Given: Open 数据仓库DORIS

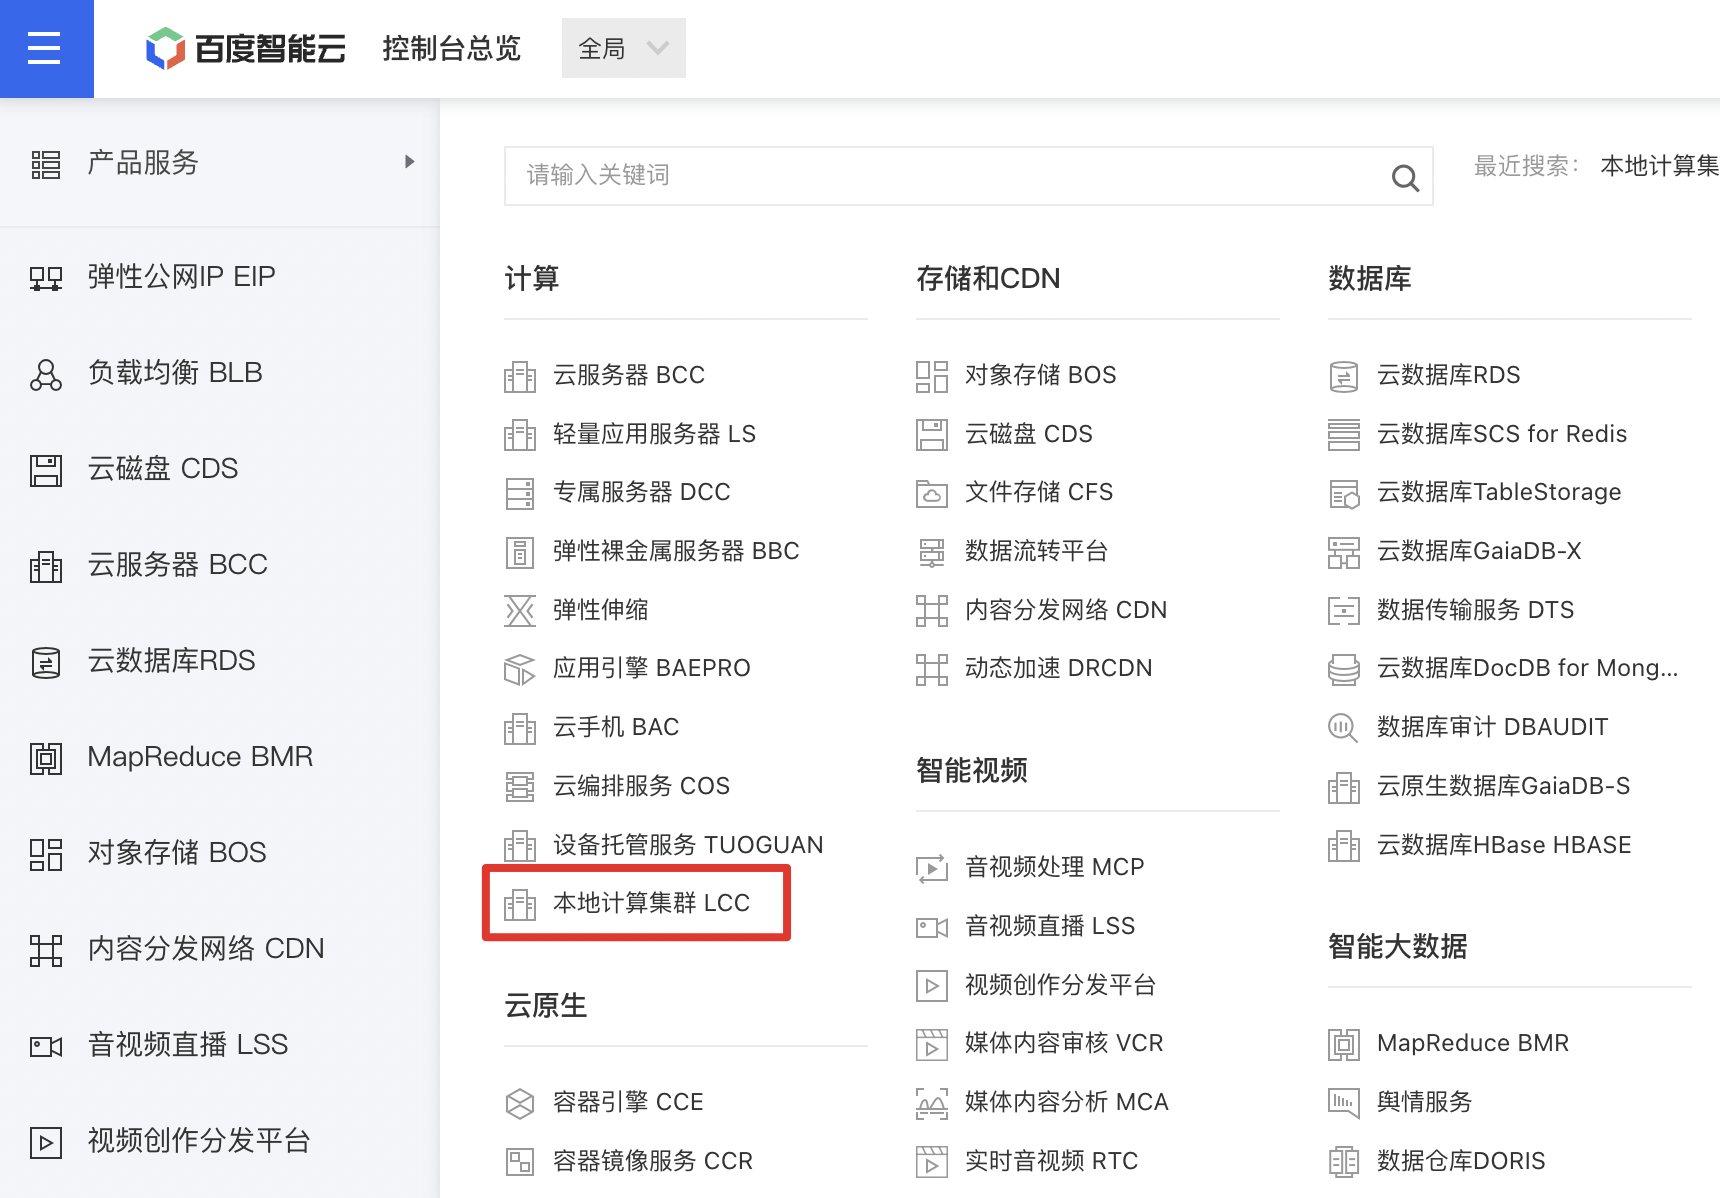Looking at the screenshot, I should [x=1461, y=1161].
